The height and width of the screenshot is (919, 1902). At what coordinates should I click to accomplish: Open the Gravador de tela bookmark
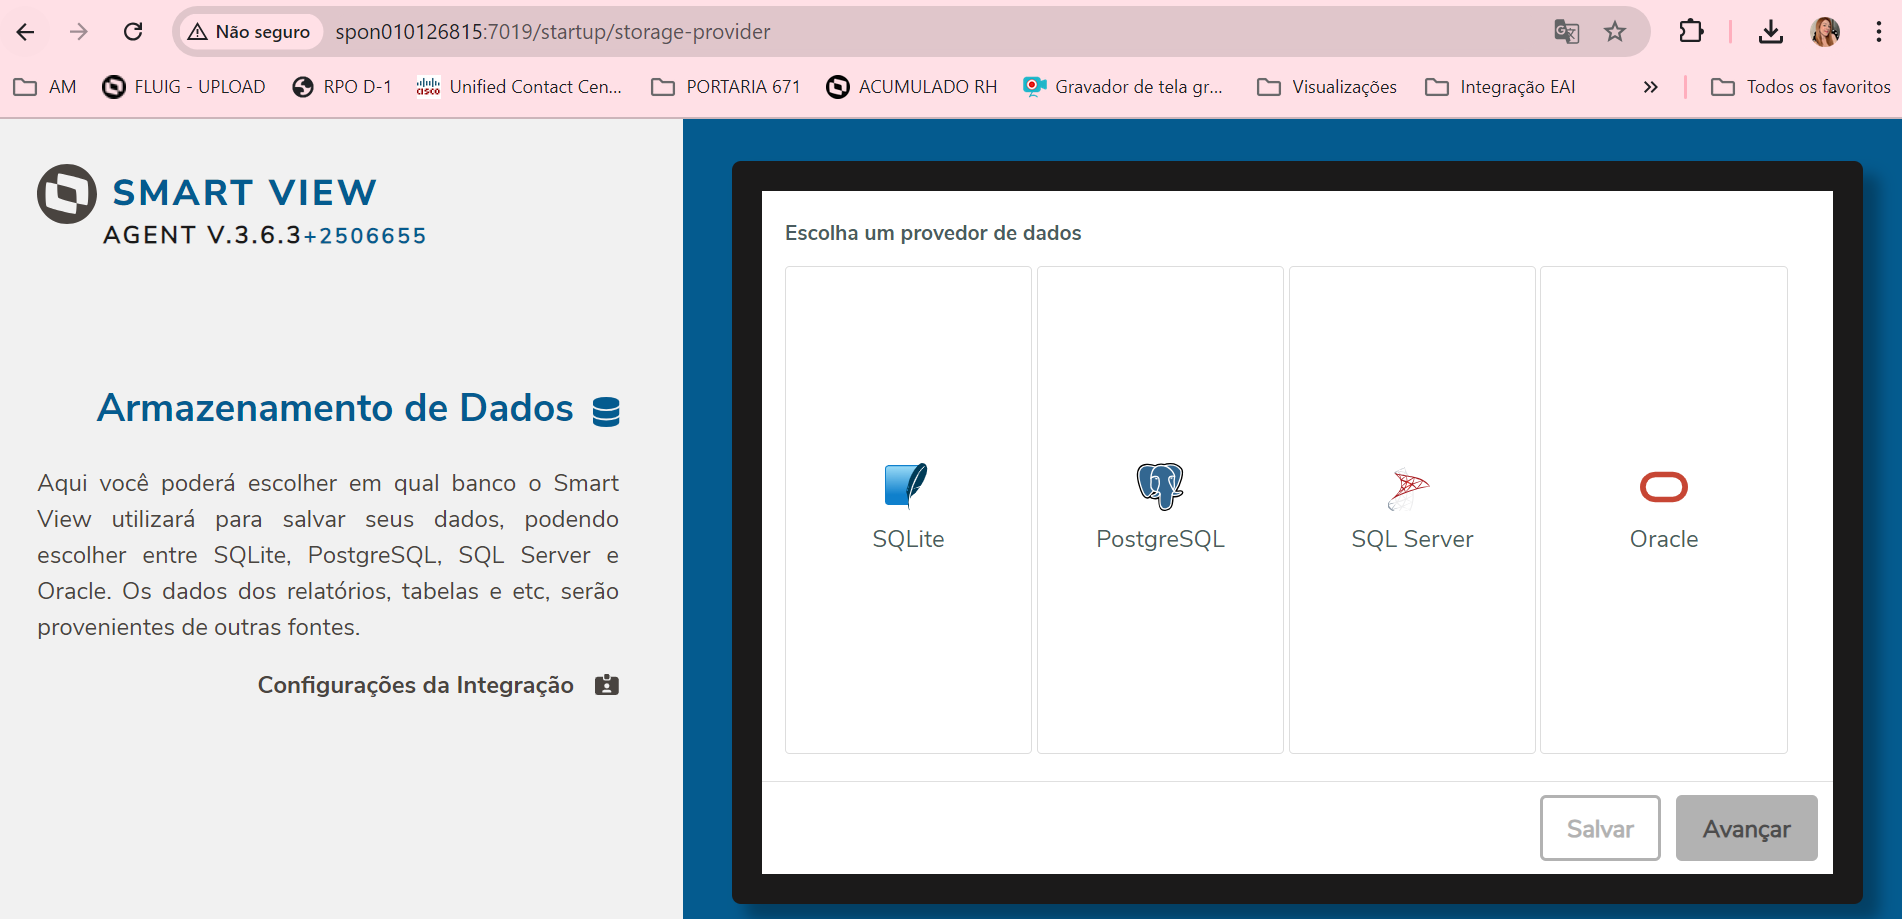pos(1123,87)
